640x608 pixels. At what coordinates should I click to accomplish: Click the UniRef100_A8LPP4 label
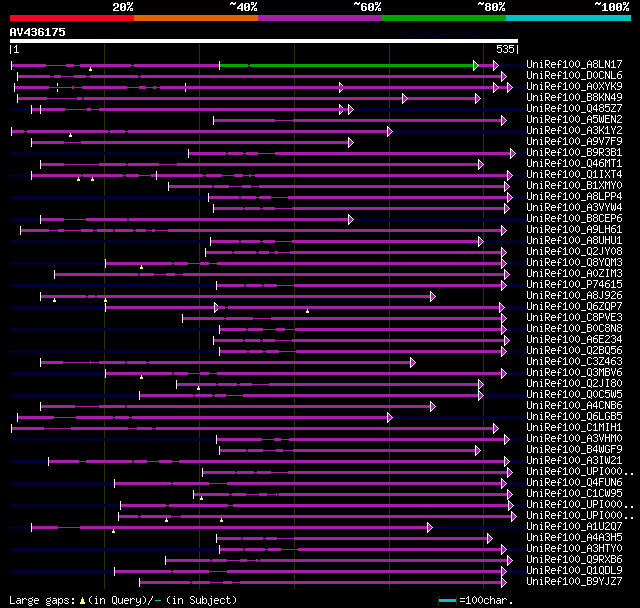(x=574, y=196)
